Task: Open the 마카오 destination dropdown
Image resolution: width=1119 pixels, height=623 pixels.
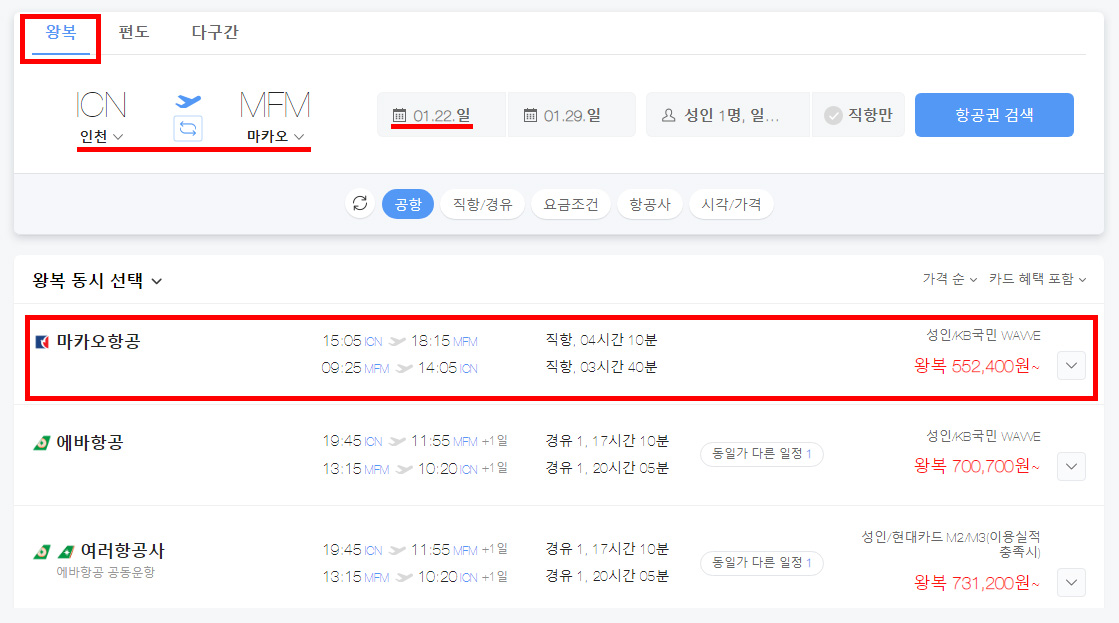Action: coord(275,136)
